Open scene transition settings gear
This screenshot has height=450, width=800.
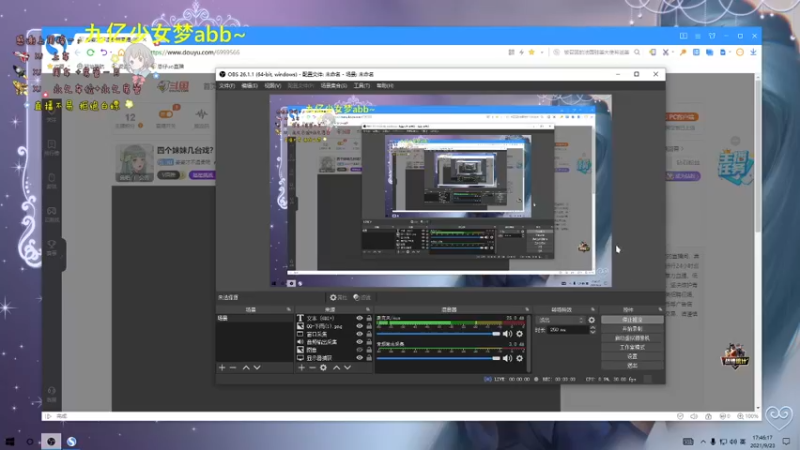point(592,320)
